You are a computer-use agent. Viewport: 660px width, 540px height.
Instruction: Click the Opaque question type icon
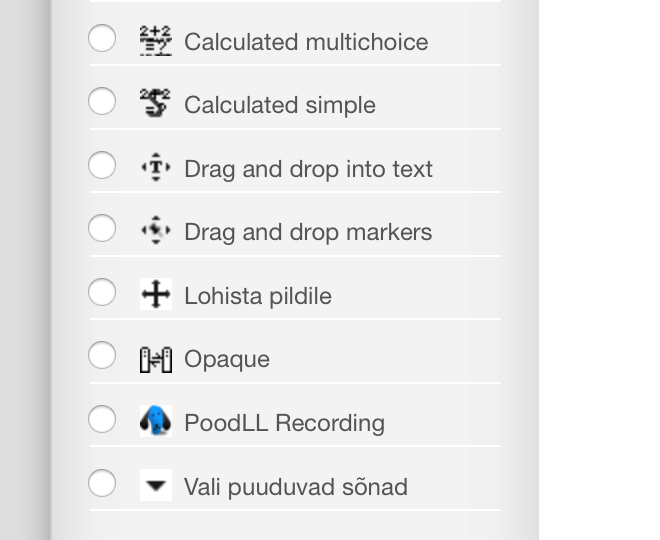156,359
